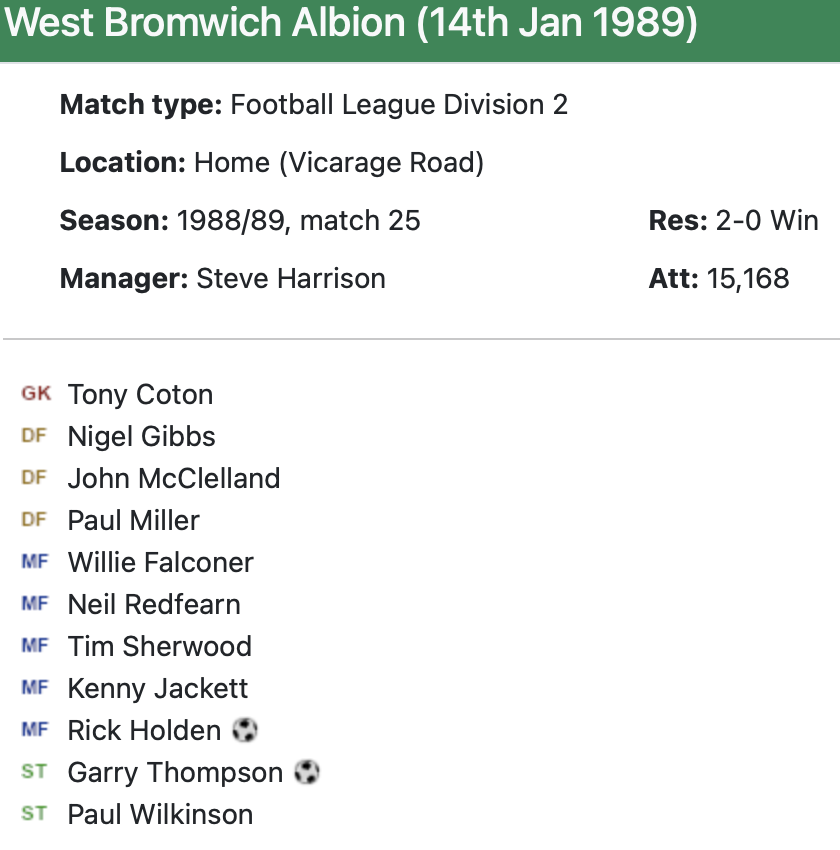Click the GK icon beside Tony Coton
840x850 pixels.
[x=35, y=394]
